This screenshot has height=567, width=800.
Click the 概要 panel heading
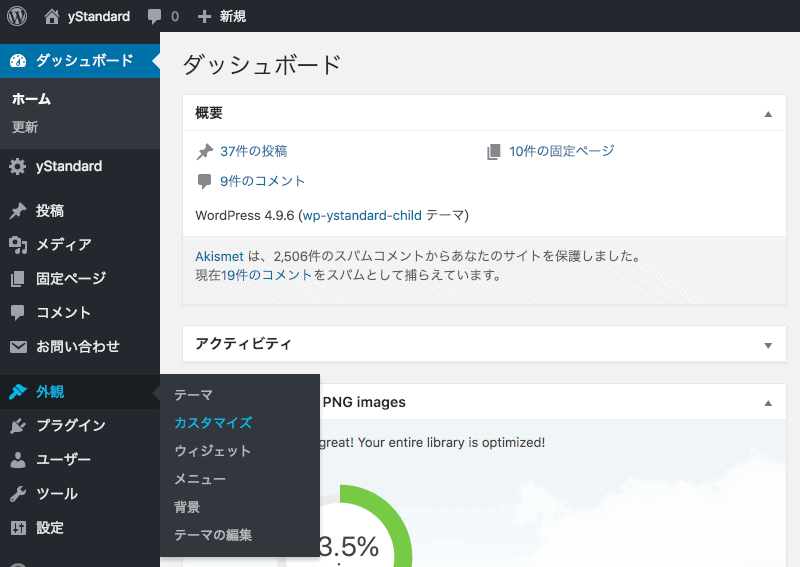coord(209,113)
